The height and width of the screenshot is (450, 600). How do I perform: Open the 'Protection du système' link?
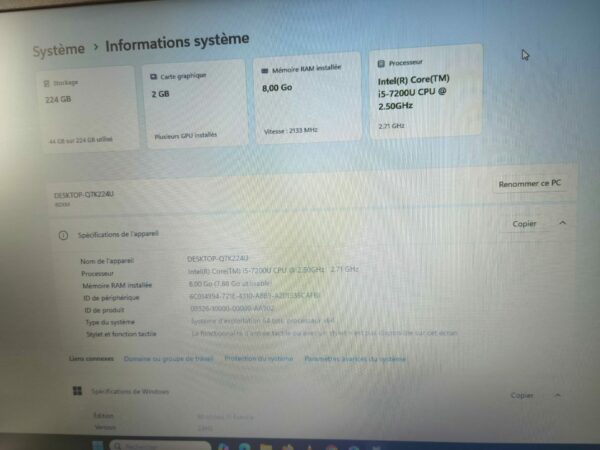pyautogui.click(x=259, y=359)
